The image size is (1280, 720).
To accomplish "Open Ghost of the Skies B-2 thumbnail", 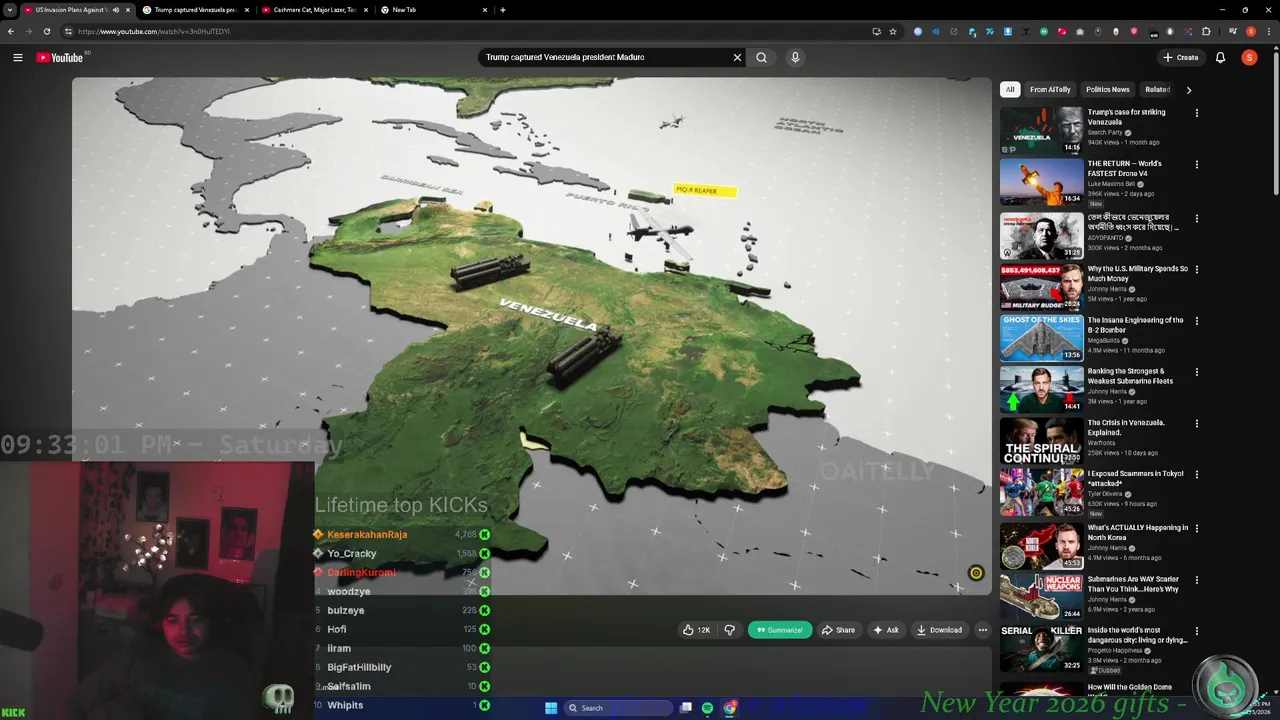I will pos(1041,337).
